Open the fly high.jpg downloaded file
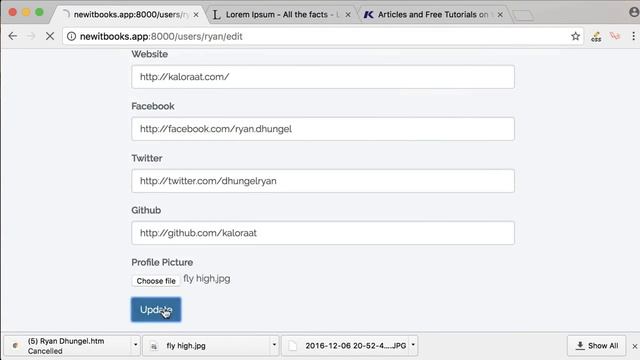The width and height of the screenshot is (640, 360). [x=206, y=346]
